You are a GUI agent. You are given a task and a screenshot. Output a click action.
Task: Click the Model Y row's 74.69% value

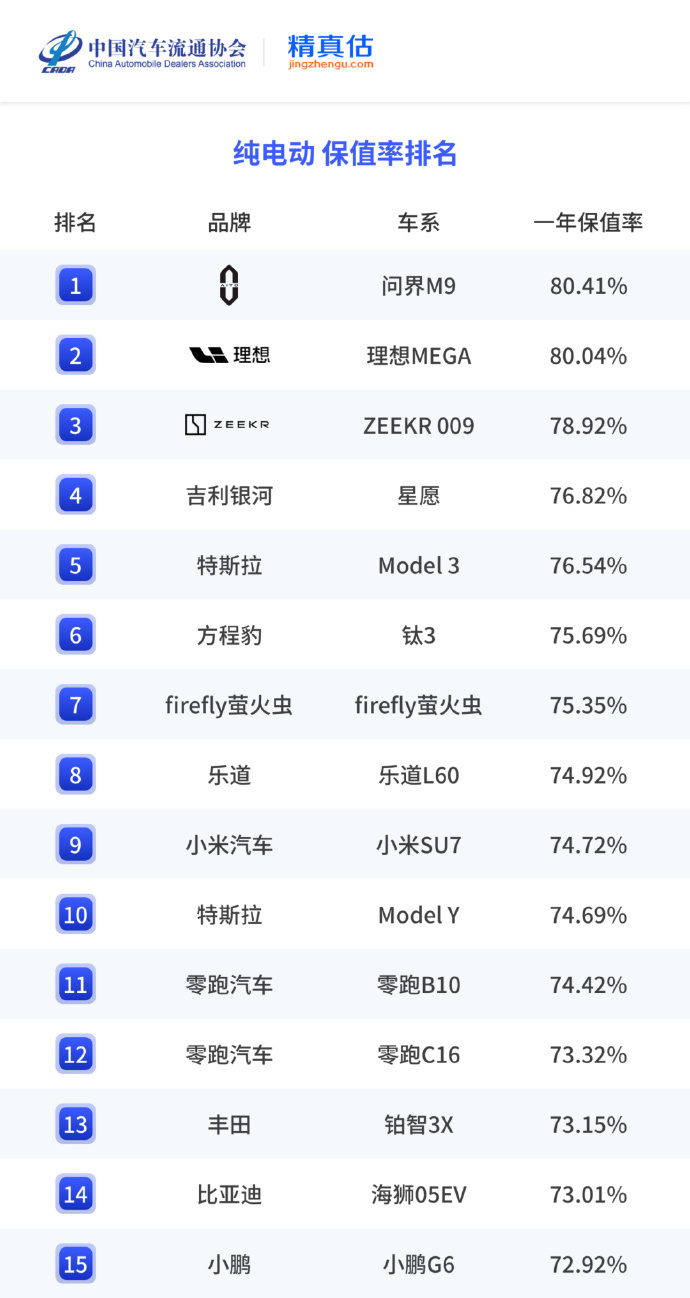tap(588, 915)
